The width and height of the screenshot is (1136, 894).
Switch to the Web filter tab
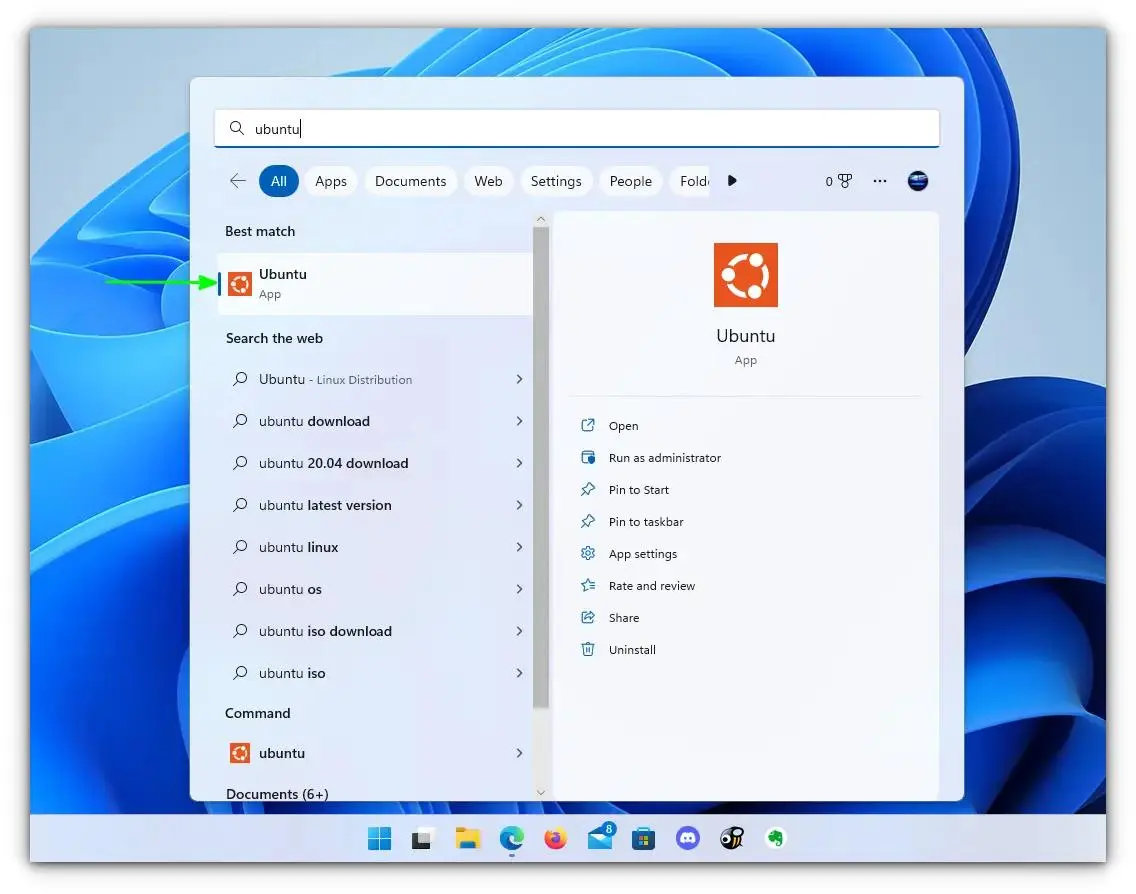click(488, 181)
